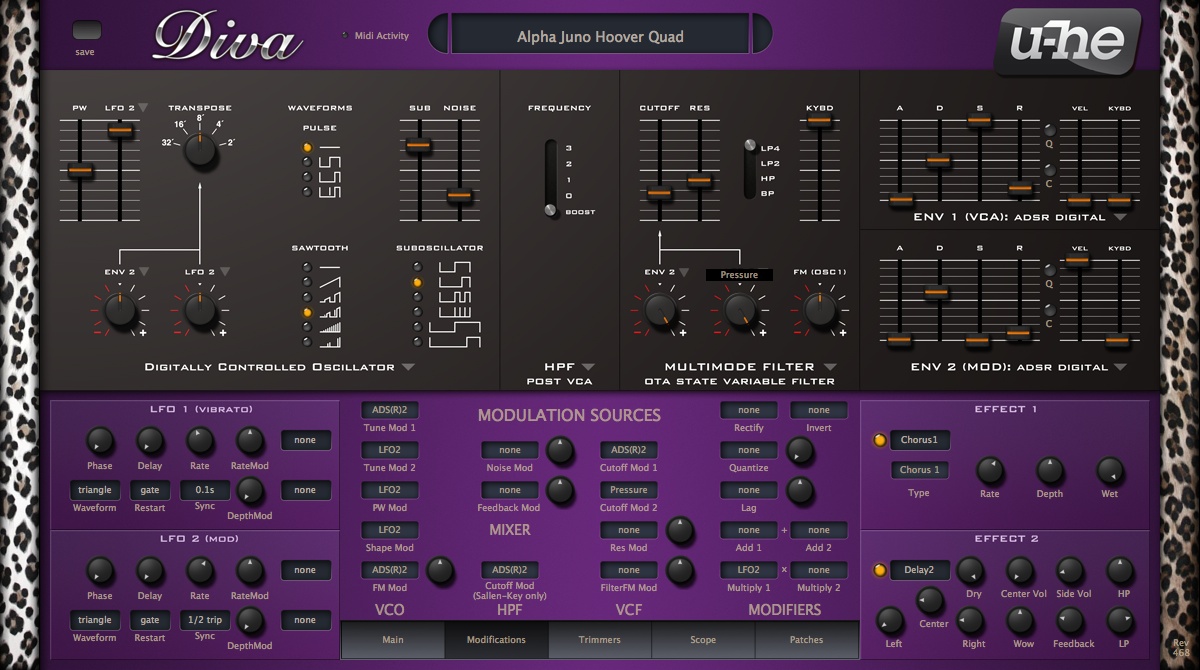This screenshot has height=670, width=1200.
Task: Click the Rate knob in Effect 1
Action: [989, 470]
